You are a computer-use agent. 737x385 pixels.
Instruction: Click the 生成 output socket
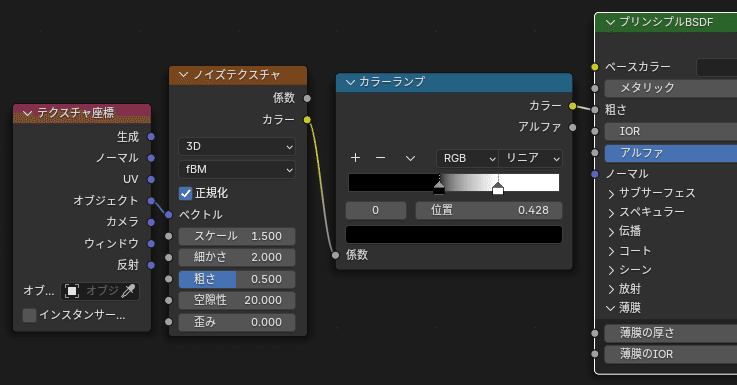click(x=151, y=137)
